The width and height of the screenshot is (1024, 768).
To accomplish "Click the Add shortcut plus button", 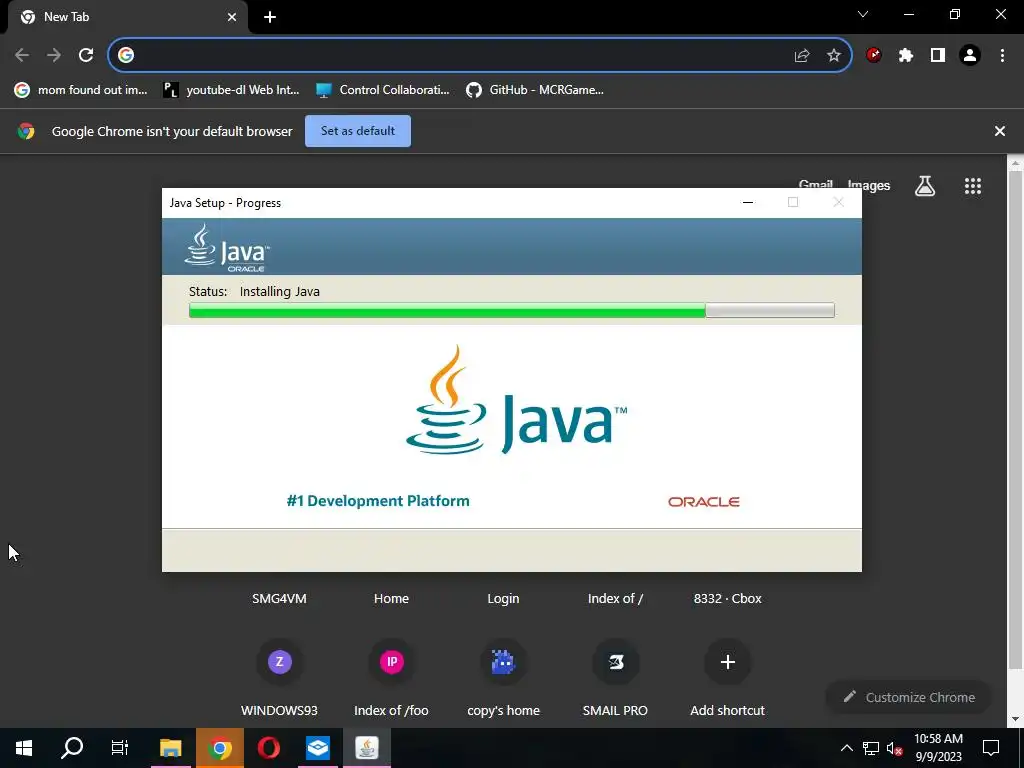I will click(x=728, y=662).
